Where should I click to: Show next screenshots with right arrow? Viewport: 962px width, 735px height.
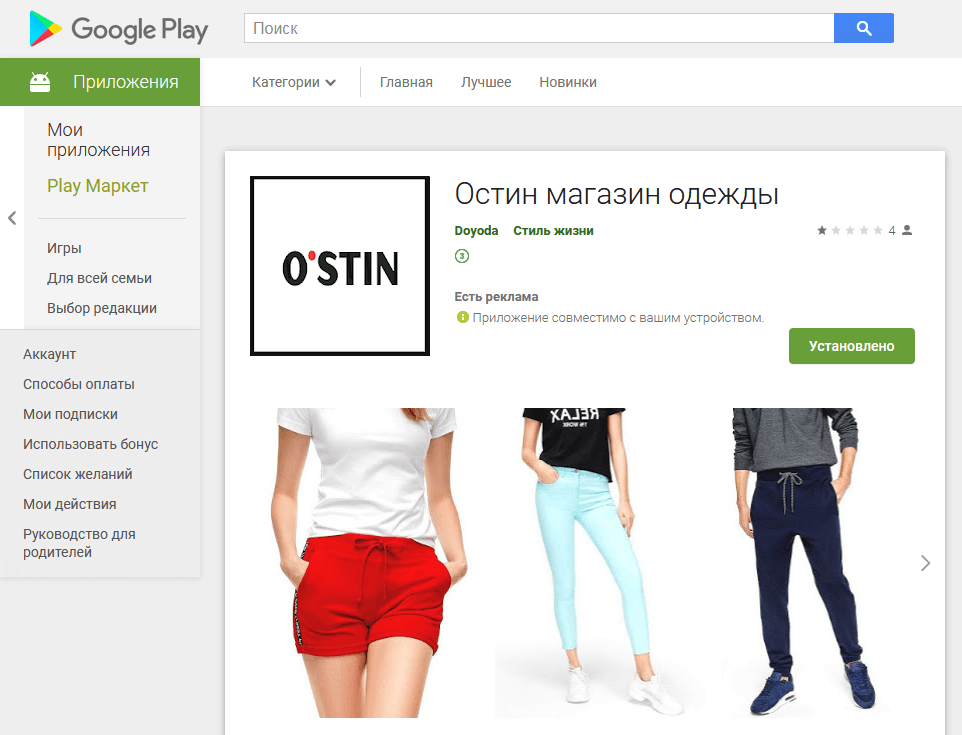925,563
